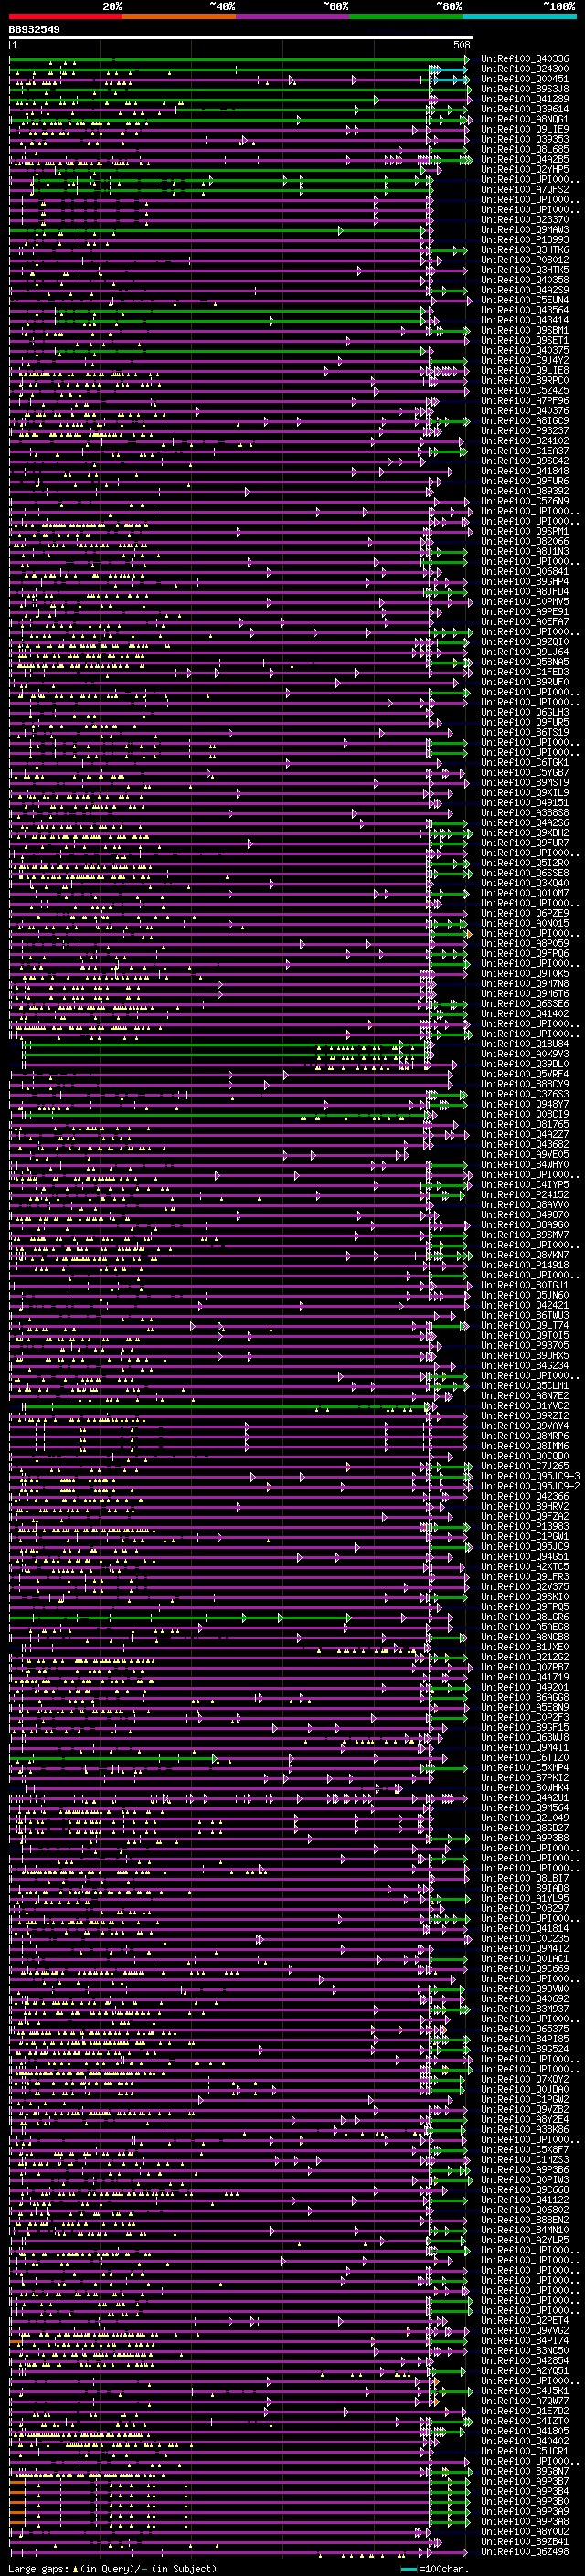Select the UniRef100_Q2YHP5 row label
This screenshot has width=585, height=2576.
pos(525,169)
